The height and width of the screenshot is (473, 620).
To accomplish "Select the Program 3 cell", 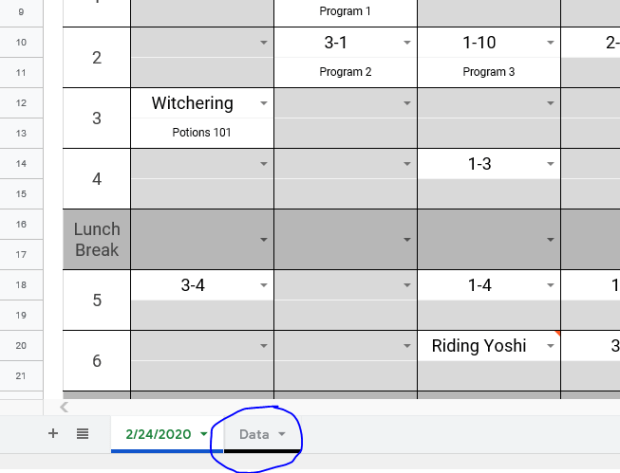I will pos(488,72).
